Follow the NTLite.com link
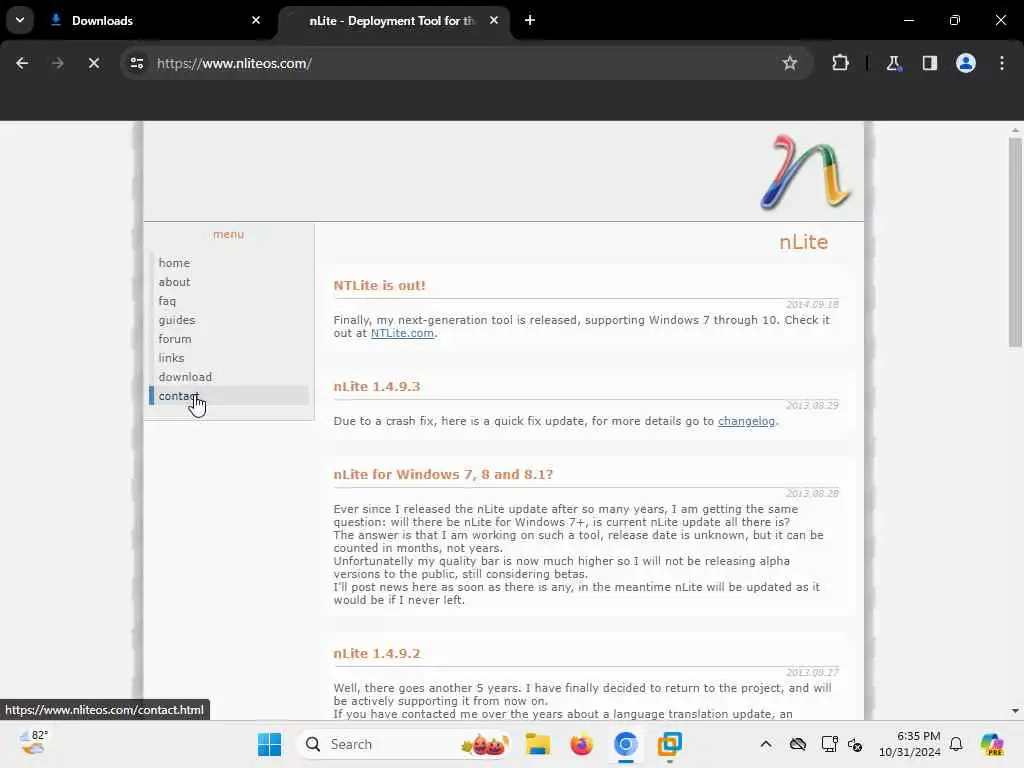Viewport: 1024px width, 768px height. [402, 333]
